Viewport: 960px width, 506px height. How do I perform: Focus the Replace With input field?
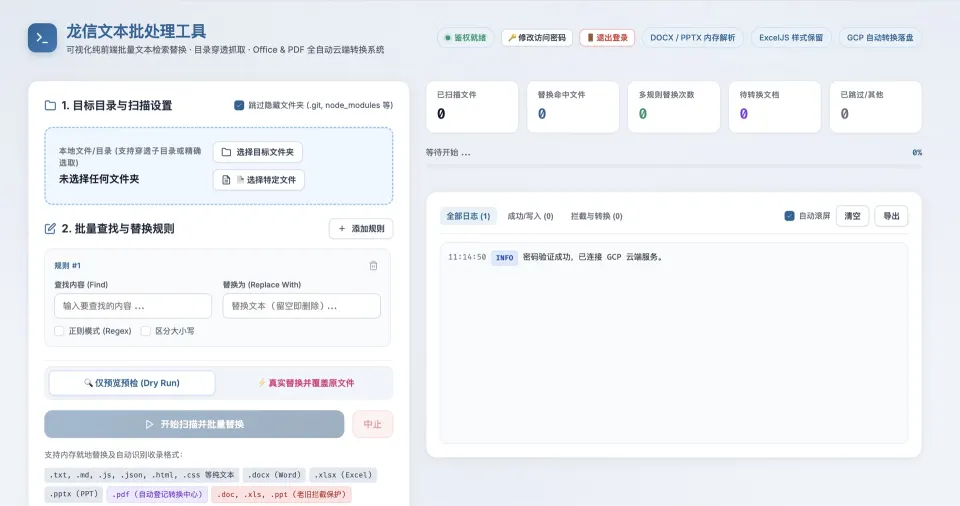click(x=301, y=306)
